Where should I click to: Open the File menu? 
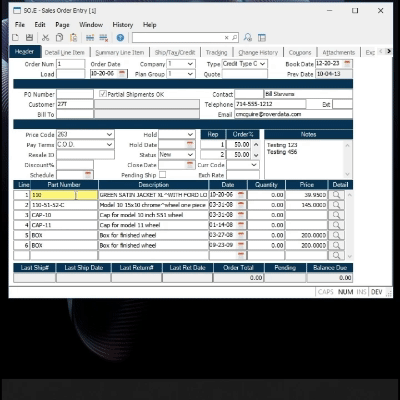pos(20,25)
